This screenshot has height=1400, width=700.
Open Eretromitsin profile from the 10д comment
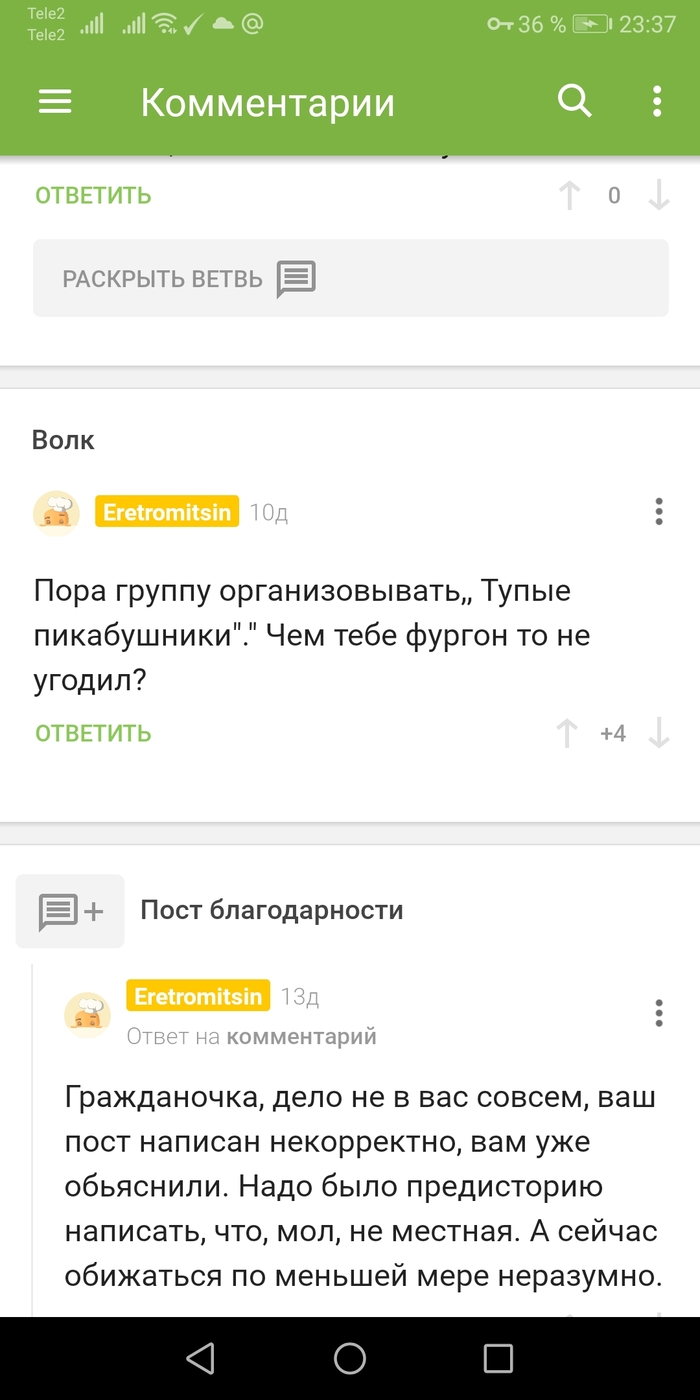(x=167, y=513)
